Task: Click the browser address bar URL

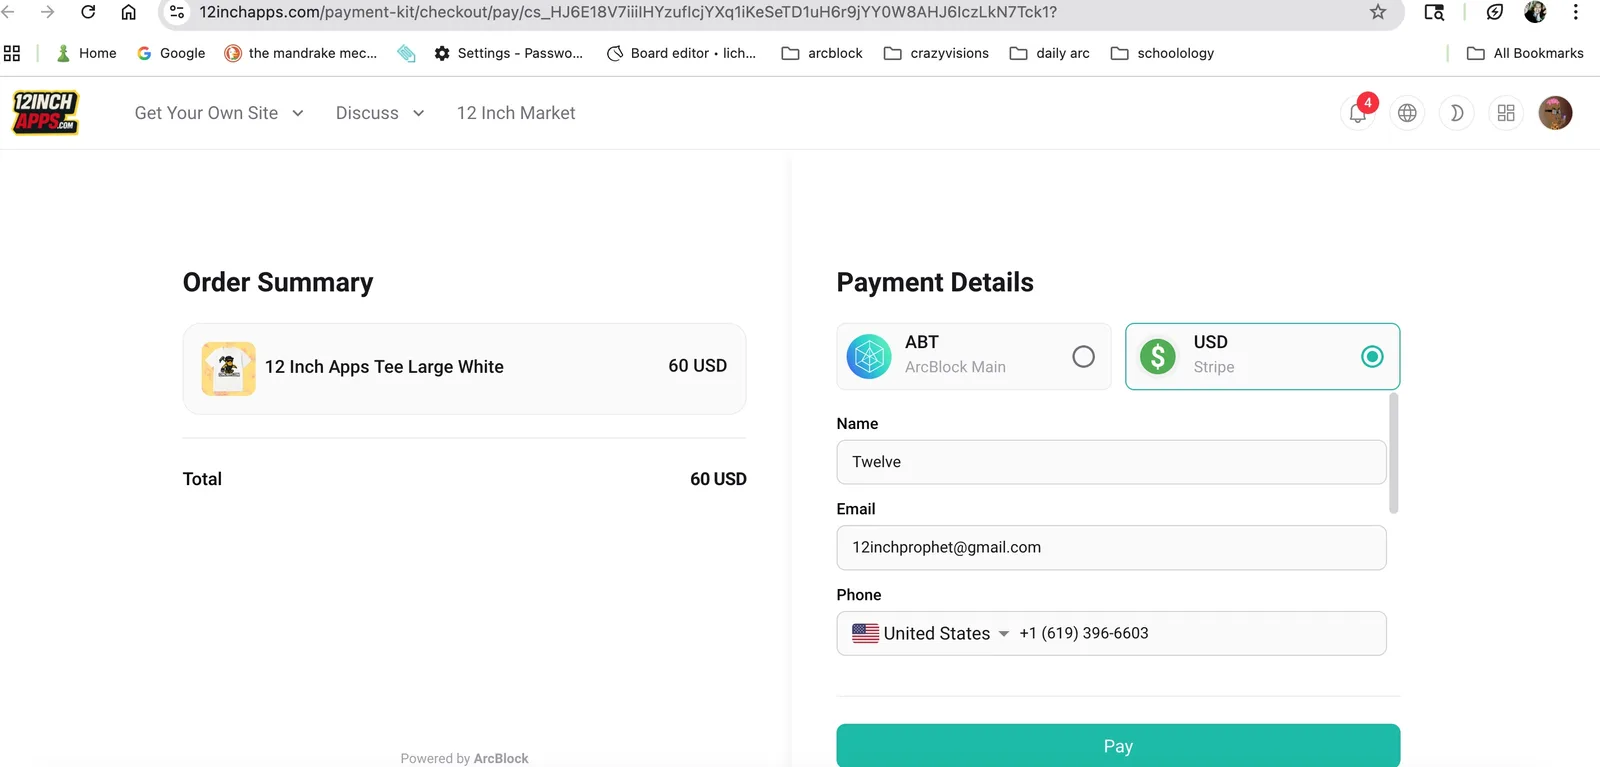Action: [x=628, y=12]
